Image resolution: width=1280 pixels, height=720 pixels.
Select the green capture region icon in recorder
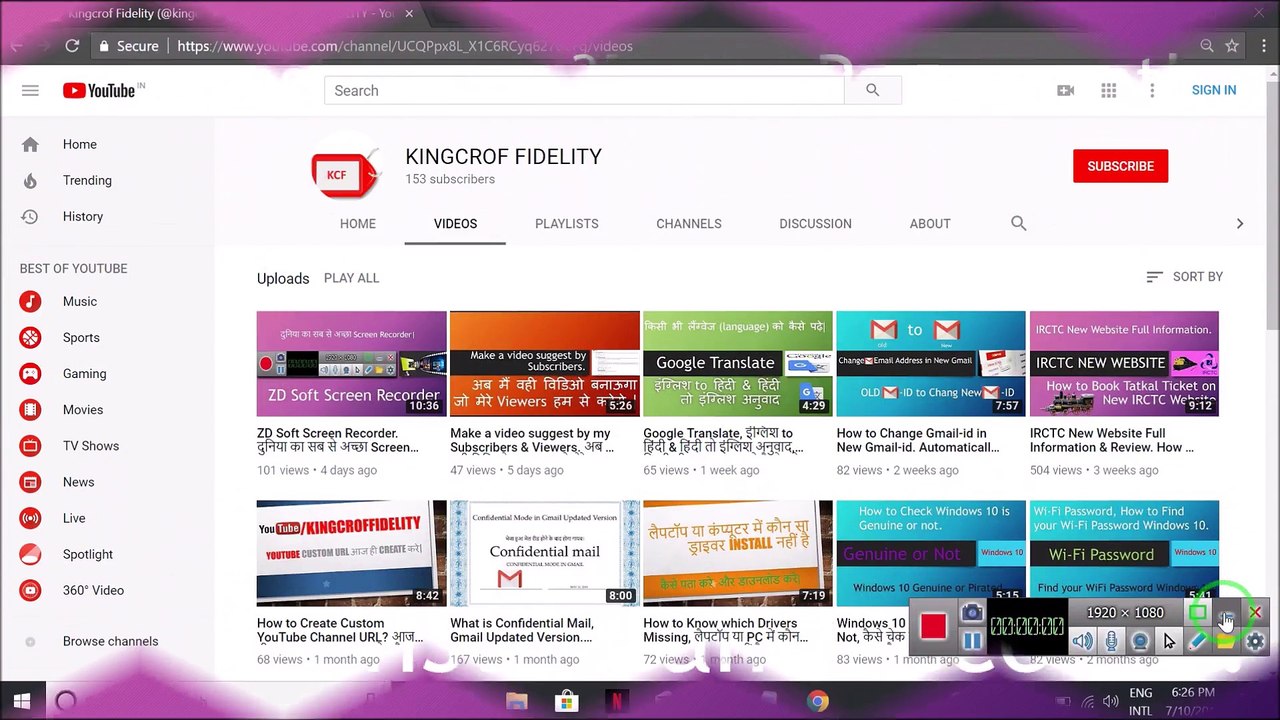coord(1197,612)
